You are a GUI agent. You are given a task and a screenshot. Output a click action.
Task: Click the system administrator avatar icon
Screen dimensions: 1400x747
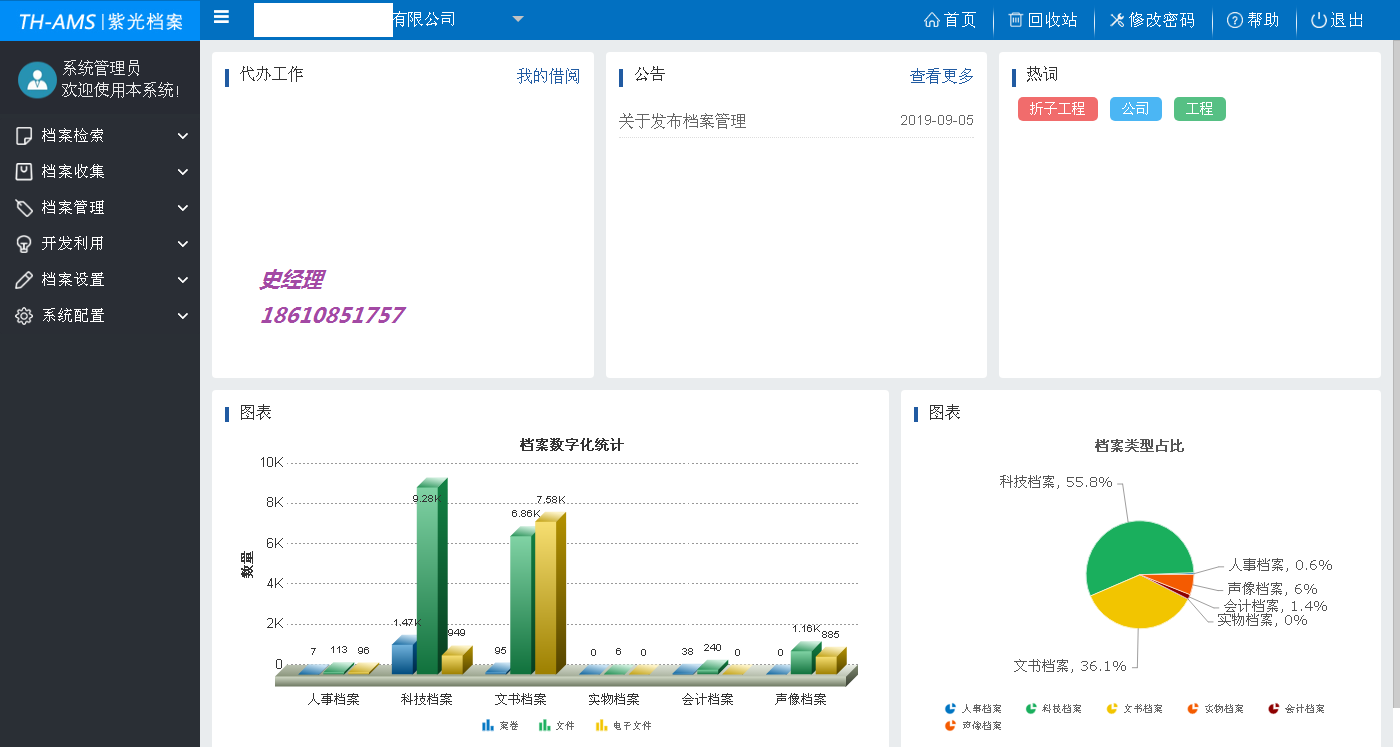(37, 81)
